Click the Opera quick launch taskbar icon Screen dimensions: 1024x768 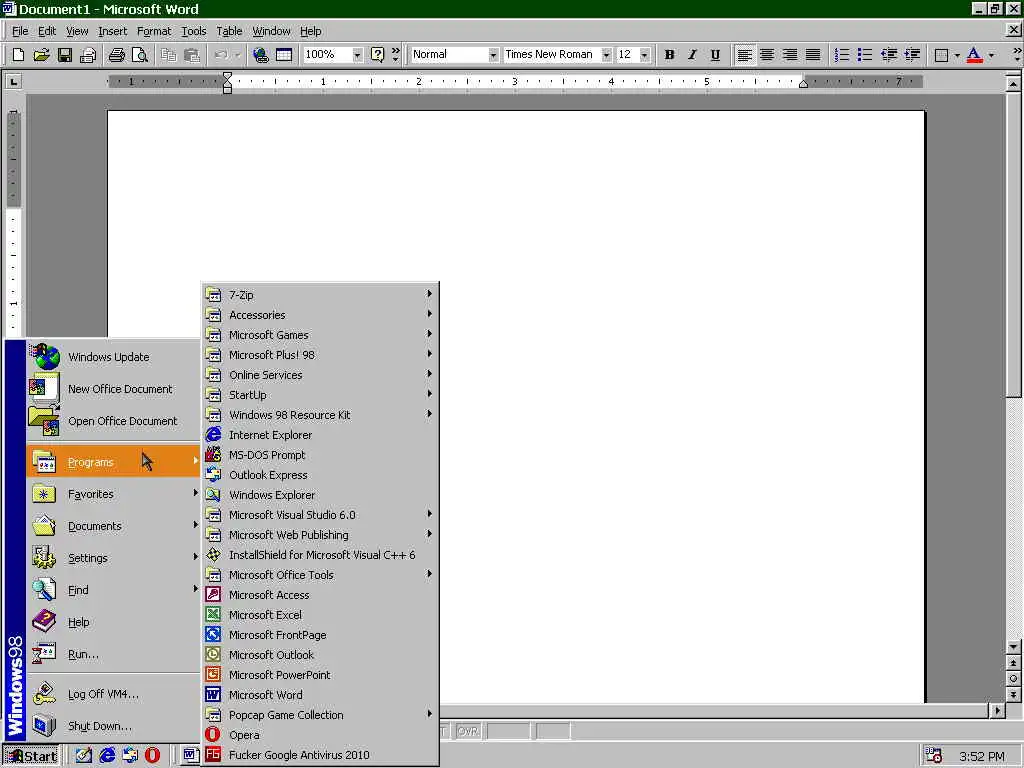[x=152, y=756]
